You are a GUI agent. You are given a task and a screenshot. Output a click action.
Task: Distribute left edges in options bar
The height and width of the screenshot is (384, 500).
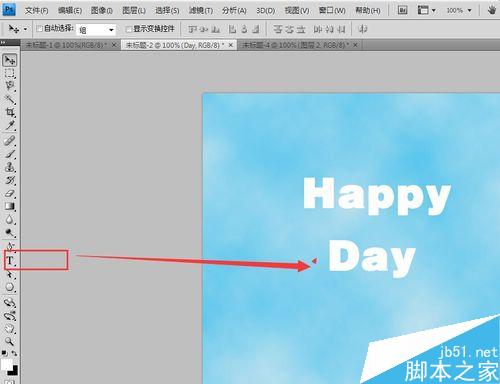click(x=317, y=30)
